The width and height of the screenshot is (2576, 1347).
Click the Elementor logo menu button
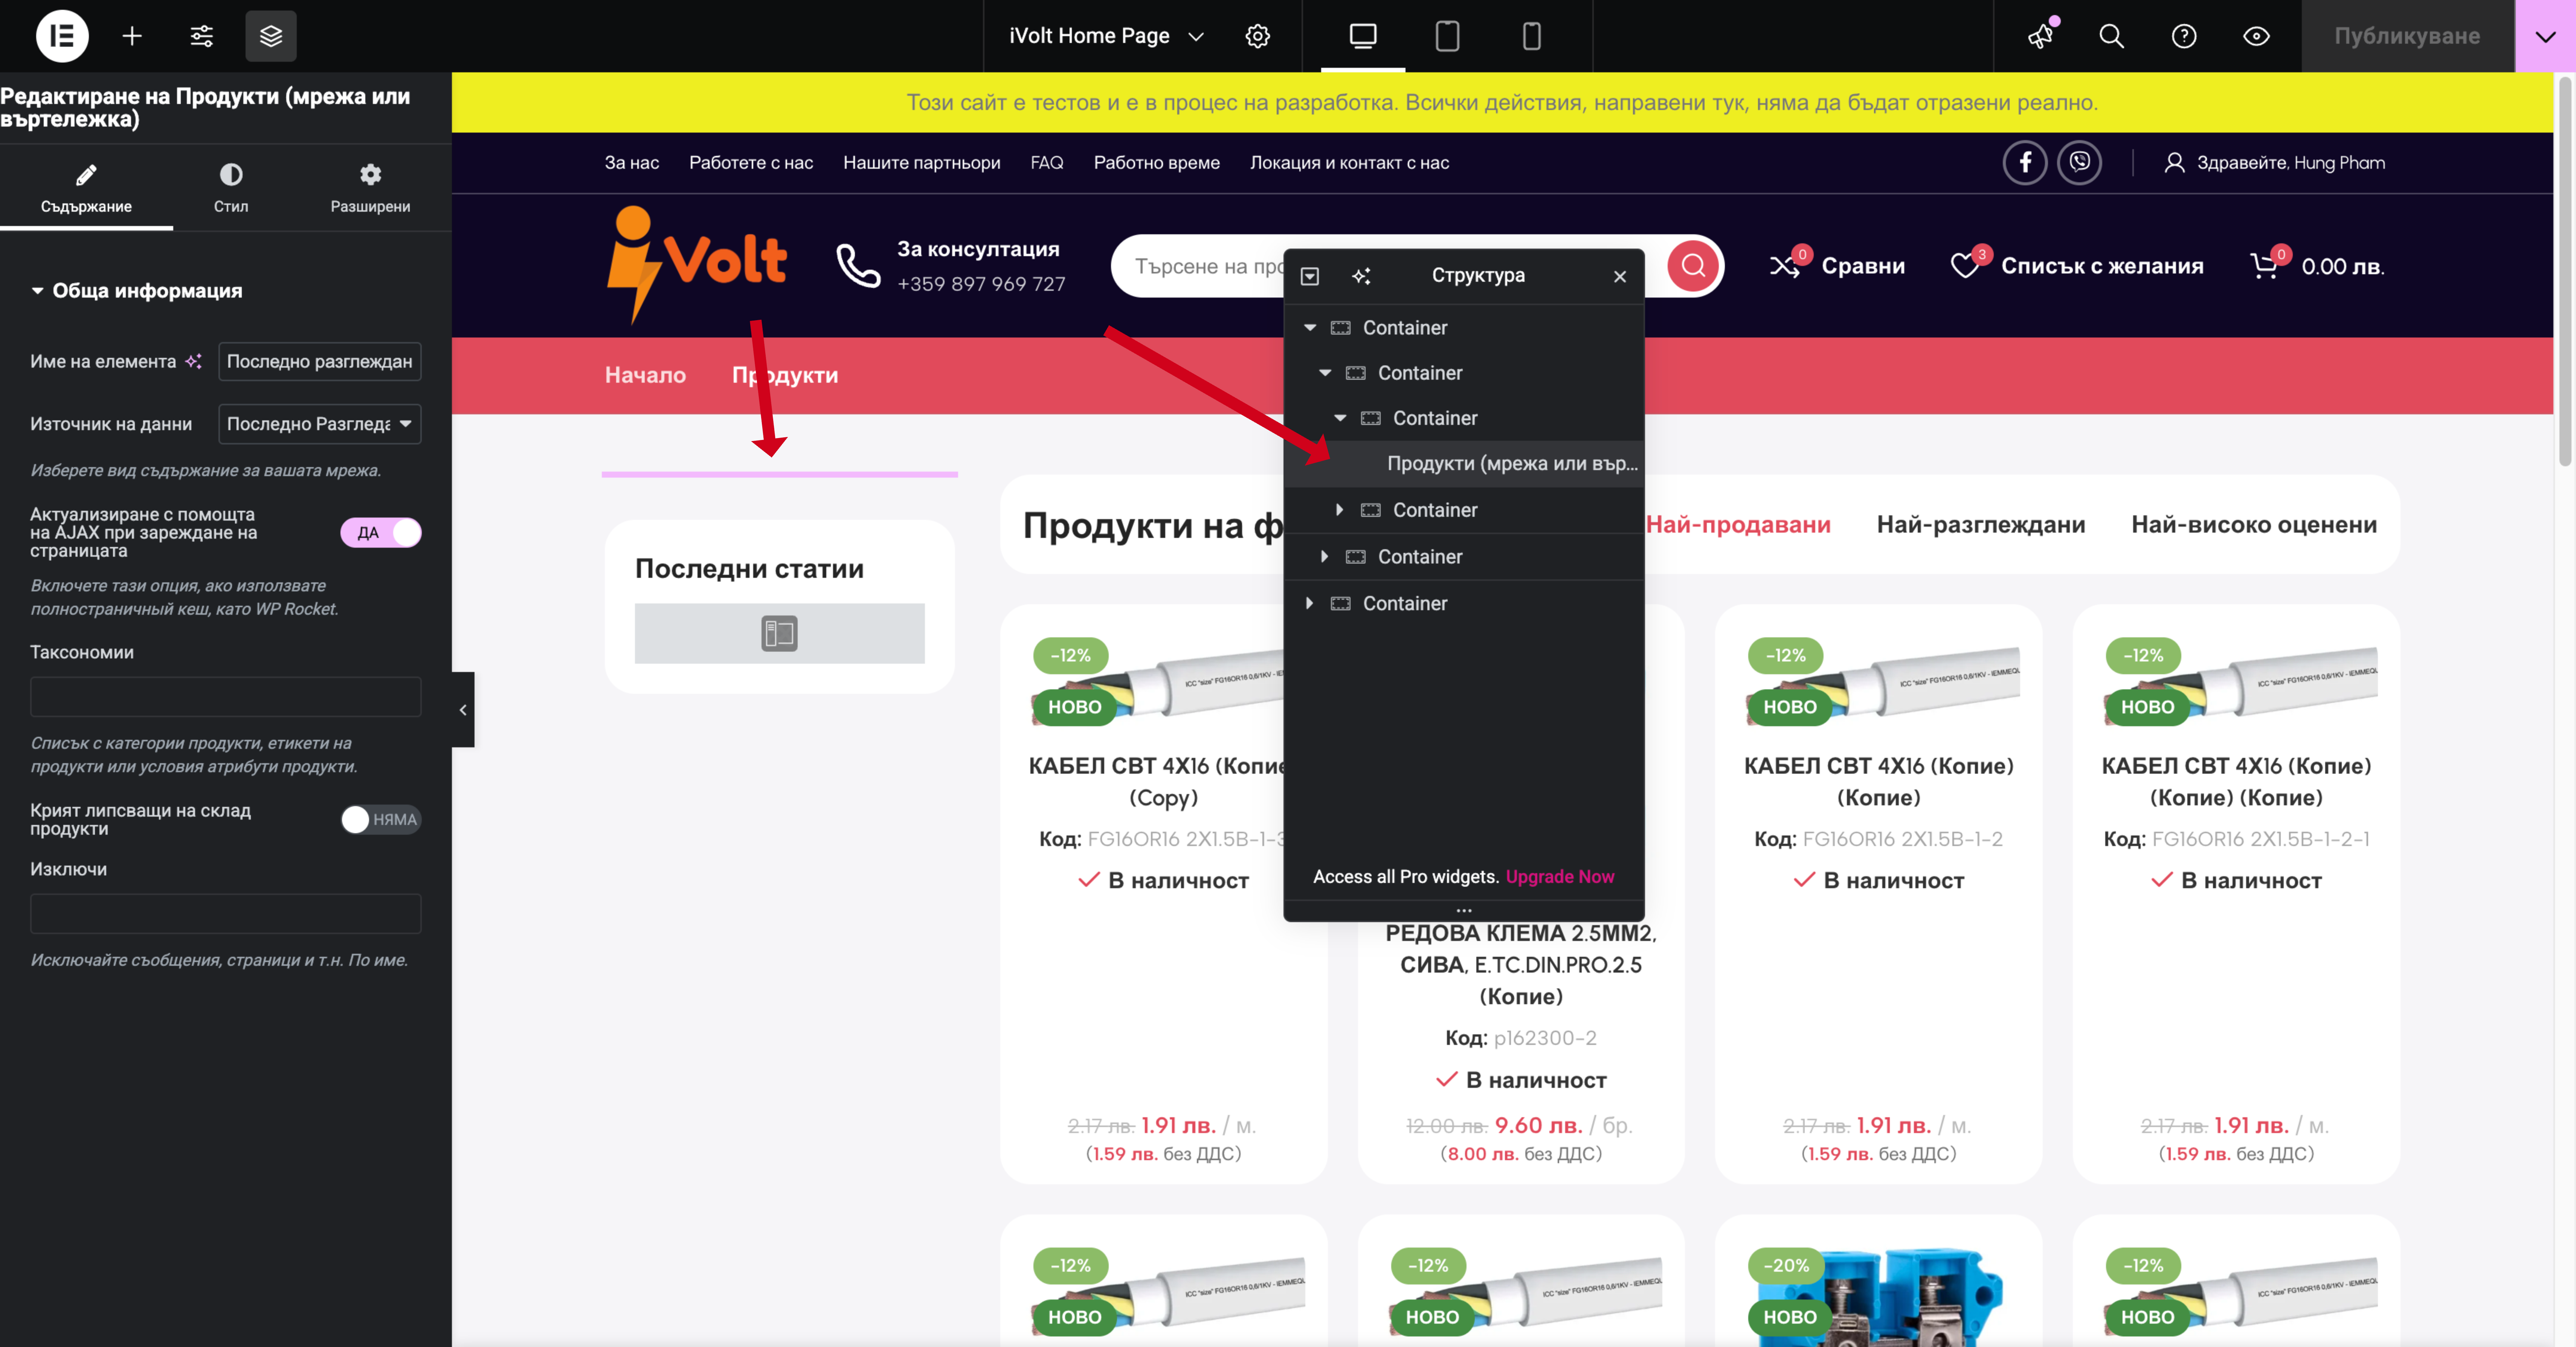tap(62, 36)
